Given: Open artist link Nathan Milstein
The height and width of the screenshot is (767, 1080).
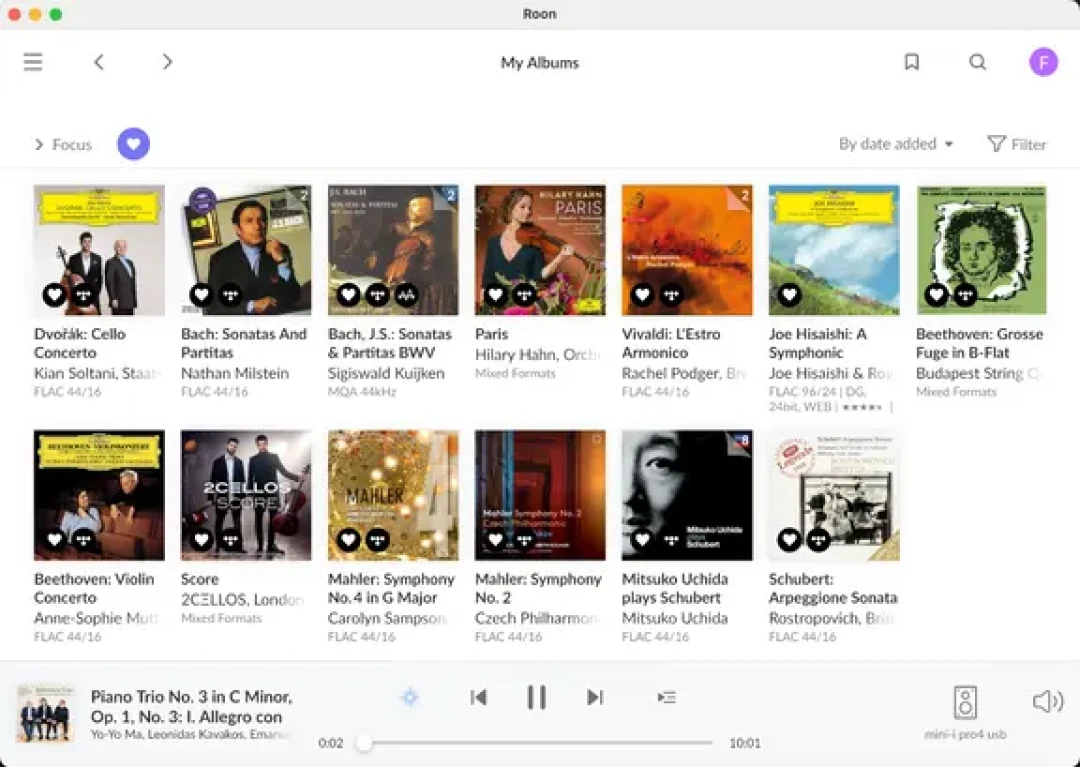Looking at the screenshot, I should point(235,373).
